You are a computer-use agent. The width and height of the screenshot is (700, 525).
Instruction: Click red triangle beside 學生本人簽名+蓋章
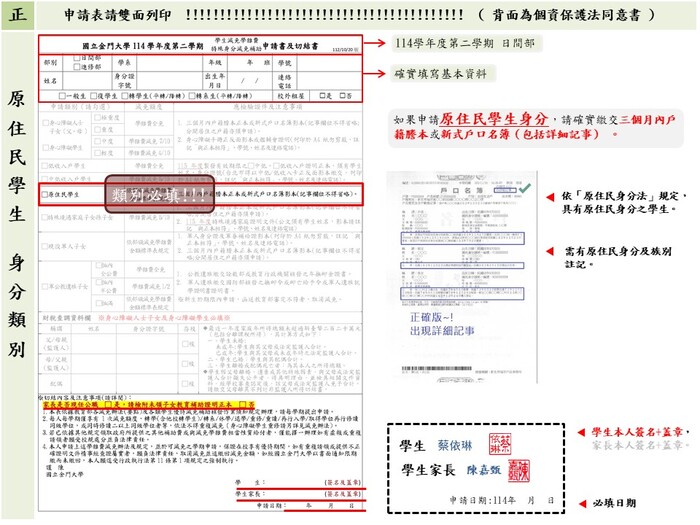point(582,433)
